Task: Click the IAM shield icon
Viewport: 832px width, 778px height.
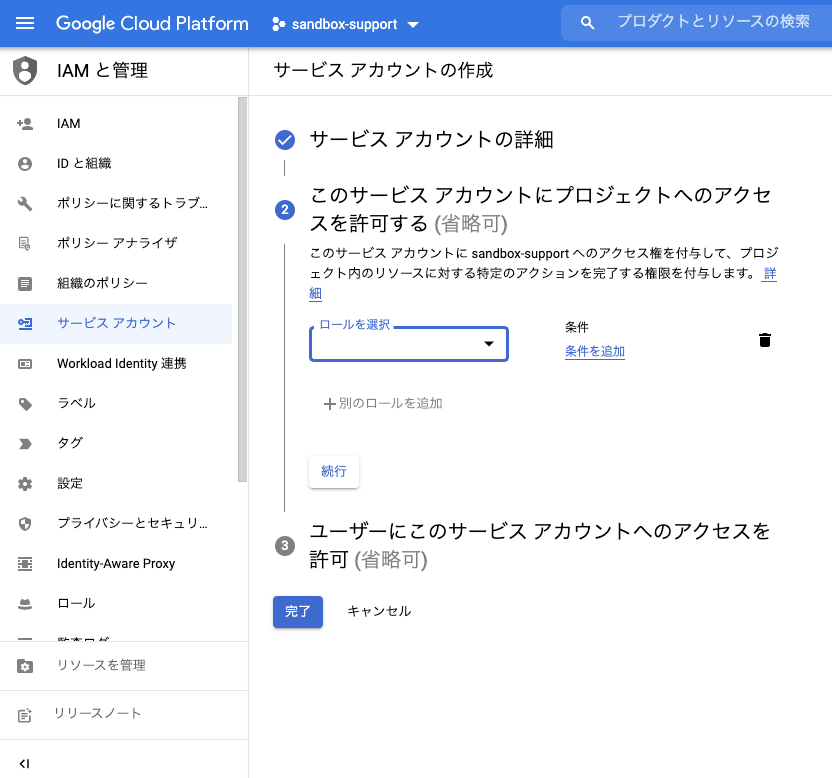Action: pos(25,71)
